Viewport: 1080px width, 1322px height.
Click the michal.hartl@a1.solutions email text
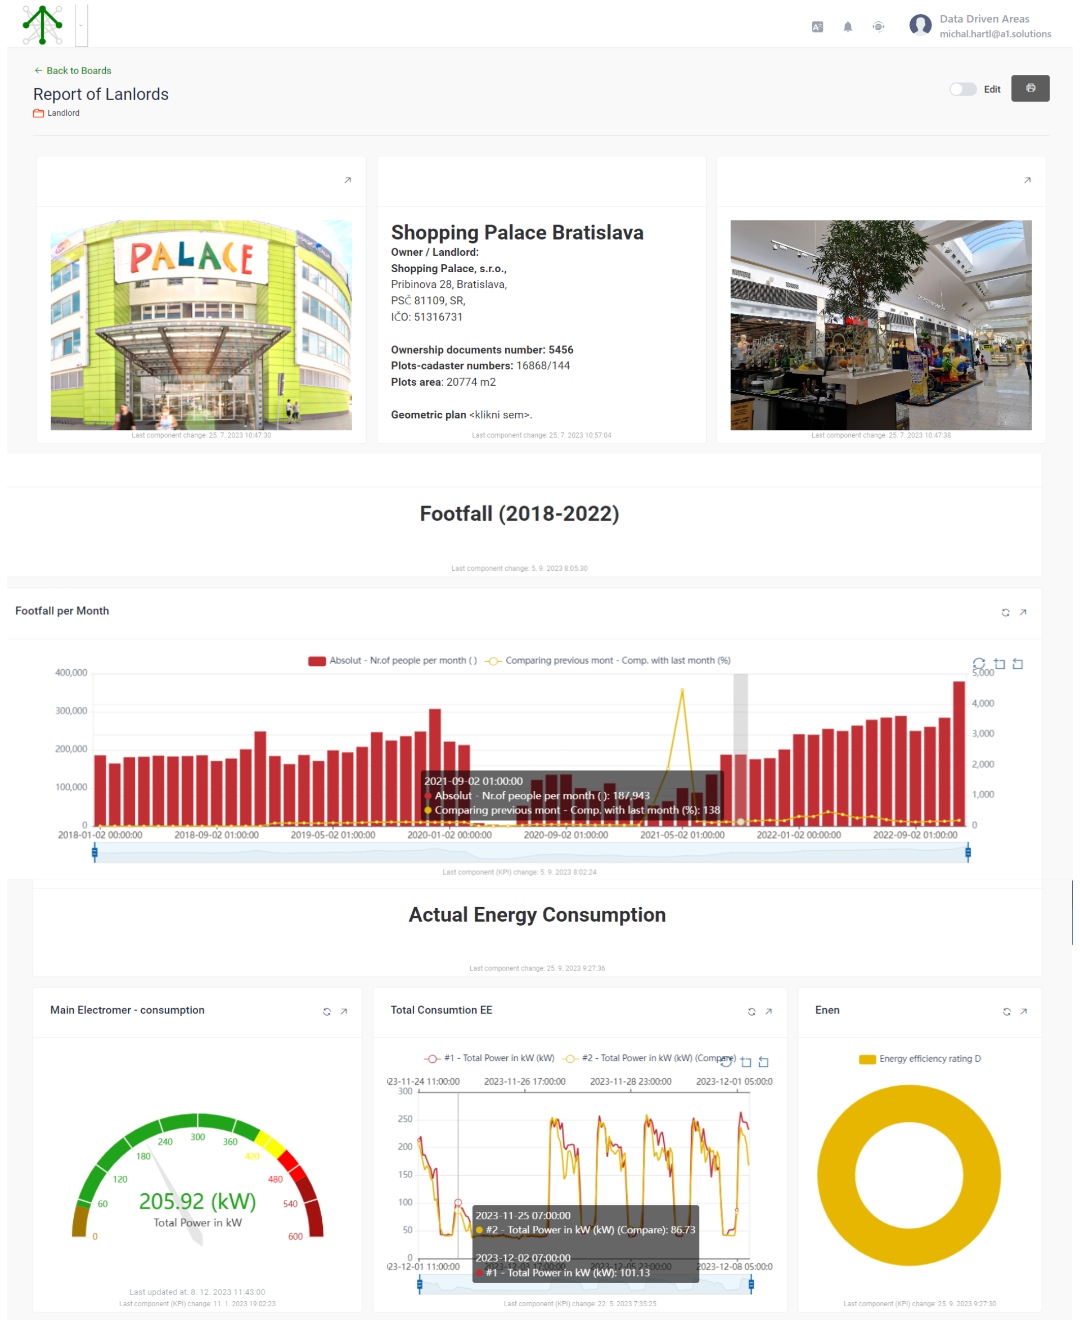995,34
